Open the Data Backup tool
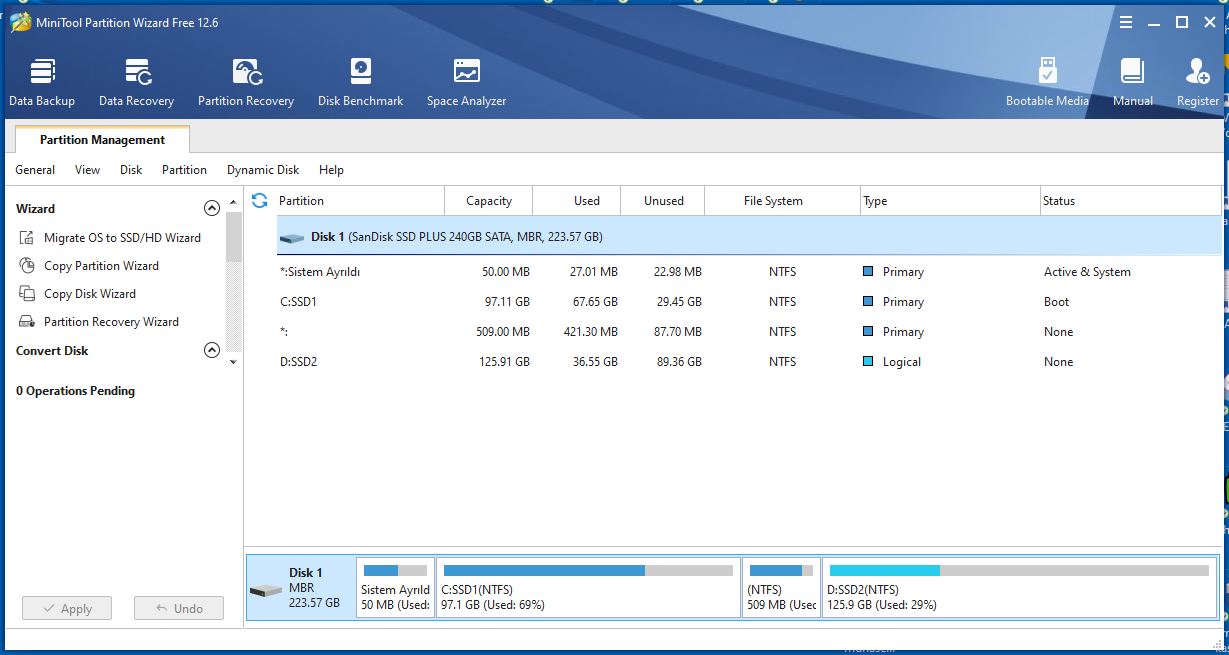The image size is (1229, 655). tap(42, 82)
